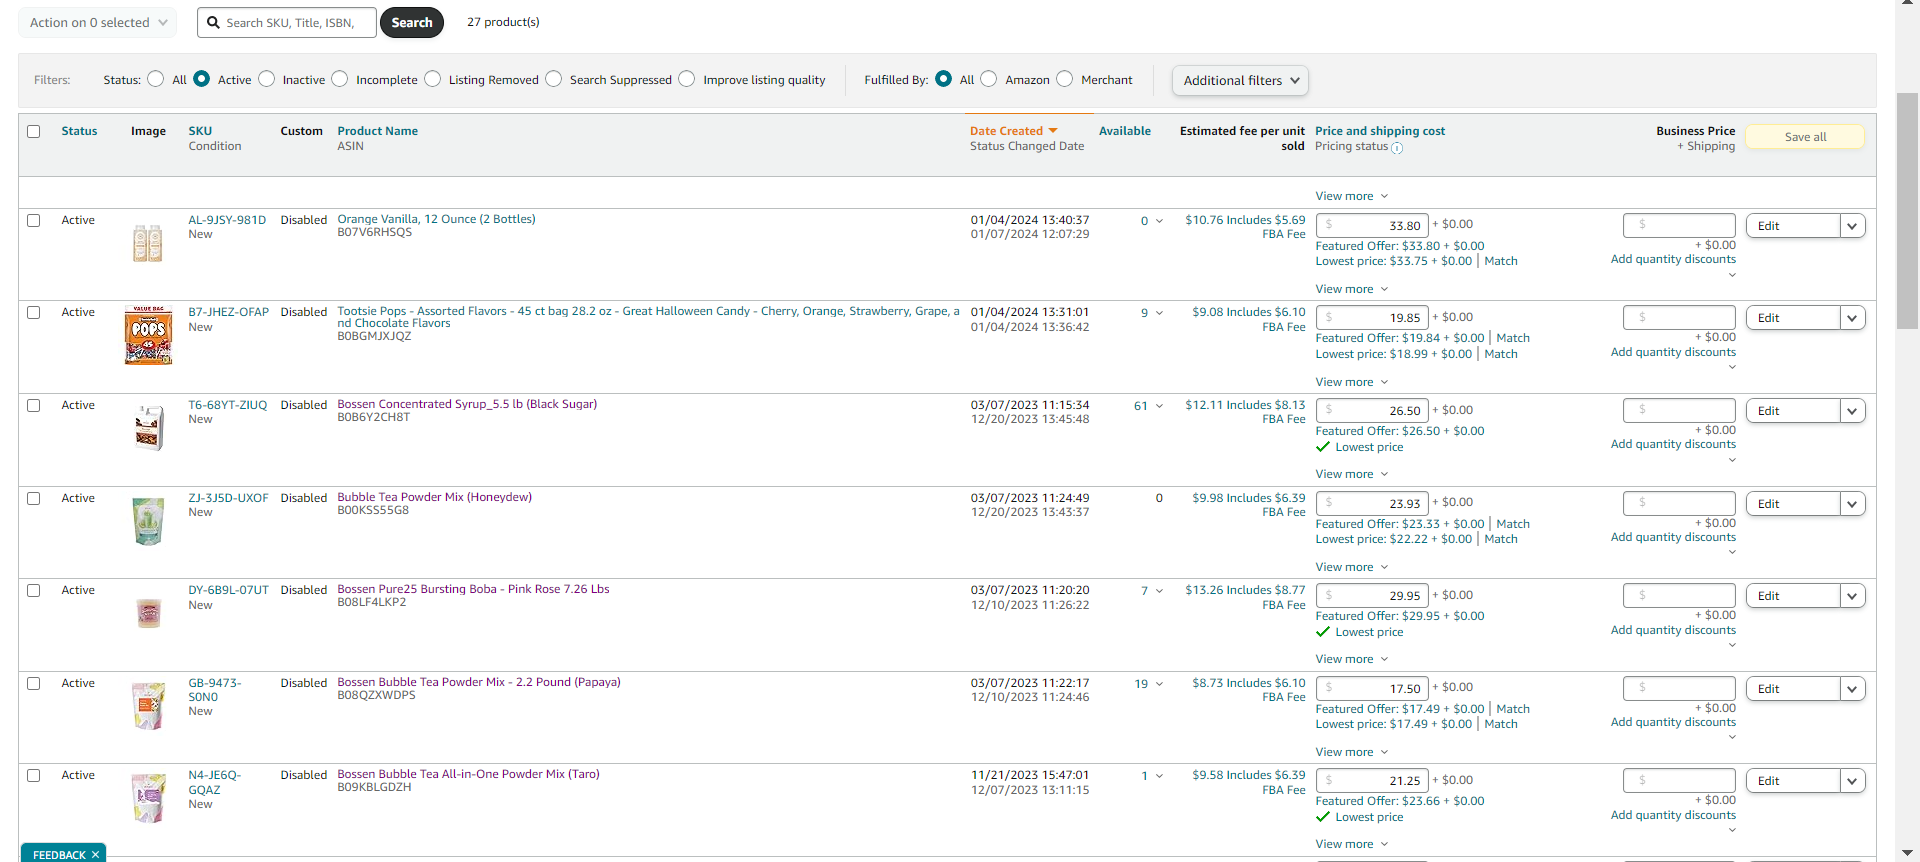Image resolution: width=1920 pixels, height=862 pixels.
Task: Click the Save all button
Action: click(x=1805, y=137)
